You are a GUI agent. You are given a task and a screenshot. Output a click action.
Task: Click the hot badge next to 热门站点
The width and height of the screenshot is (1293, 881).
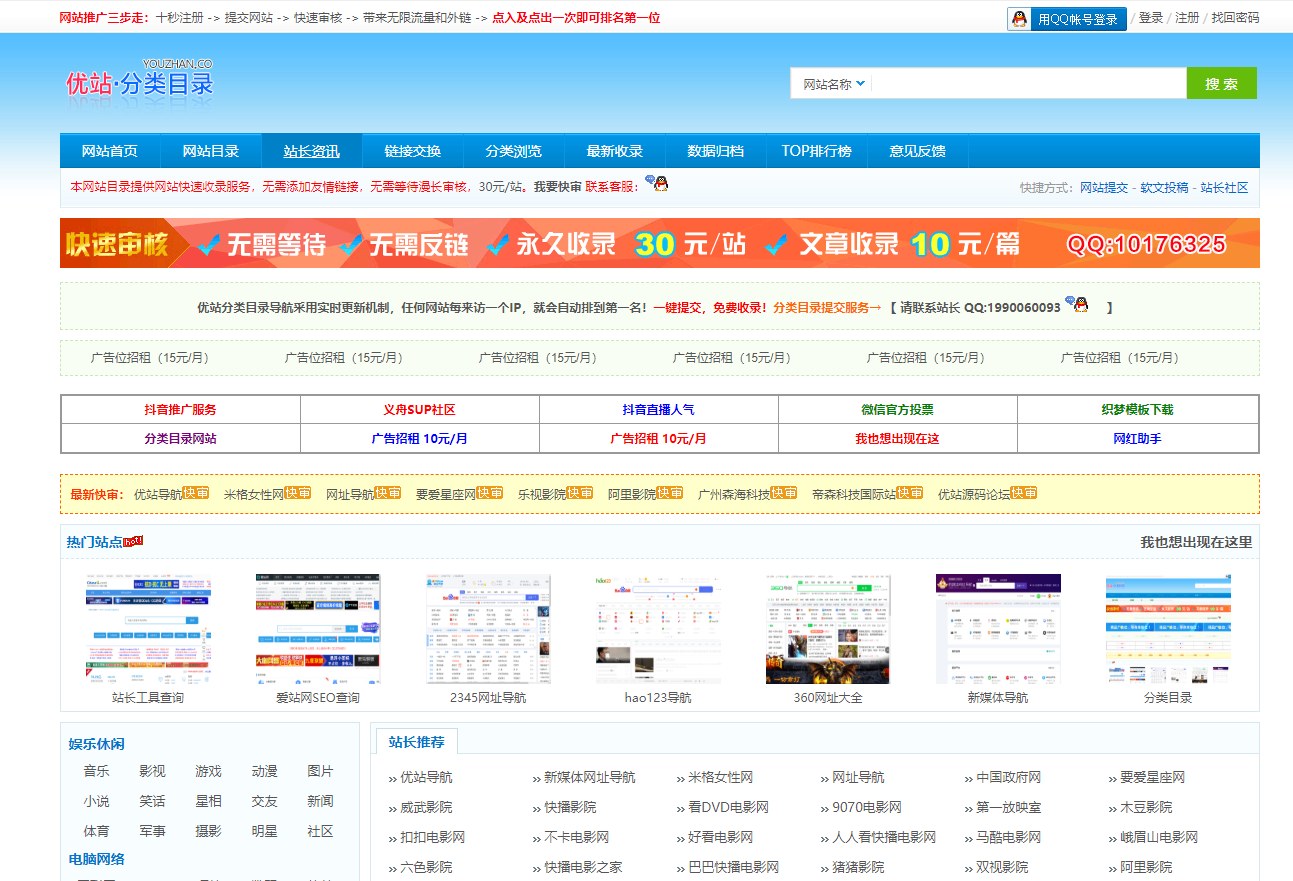pos(134,541)
